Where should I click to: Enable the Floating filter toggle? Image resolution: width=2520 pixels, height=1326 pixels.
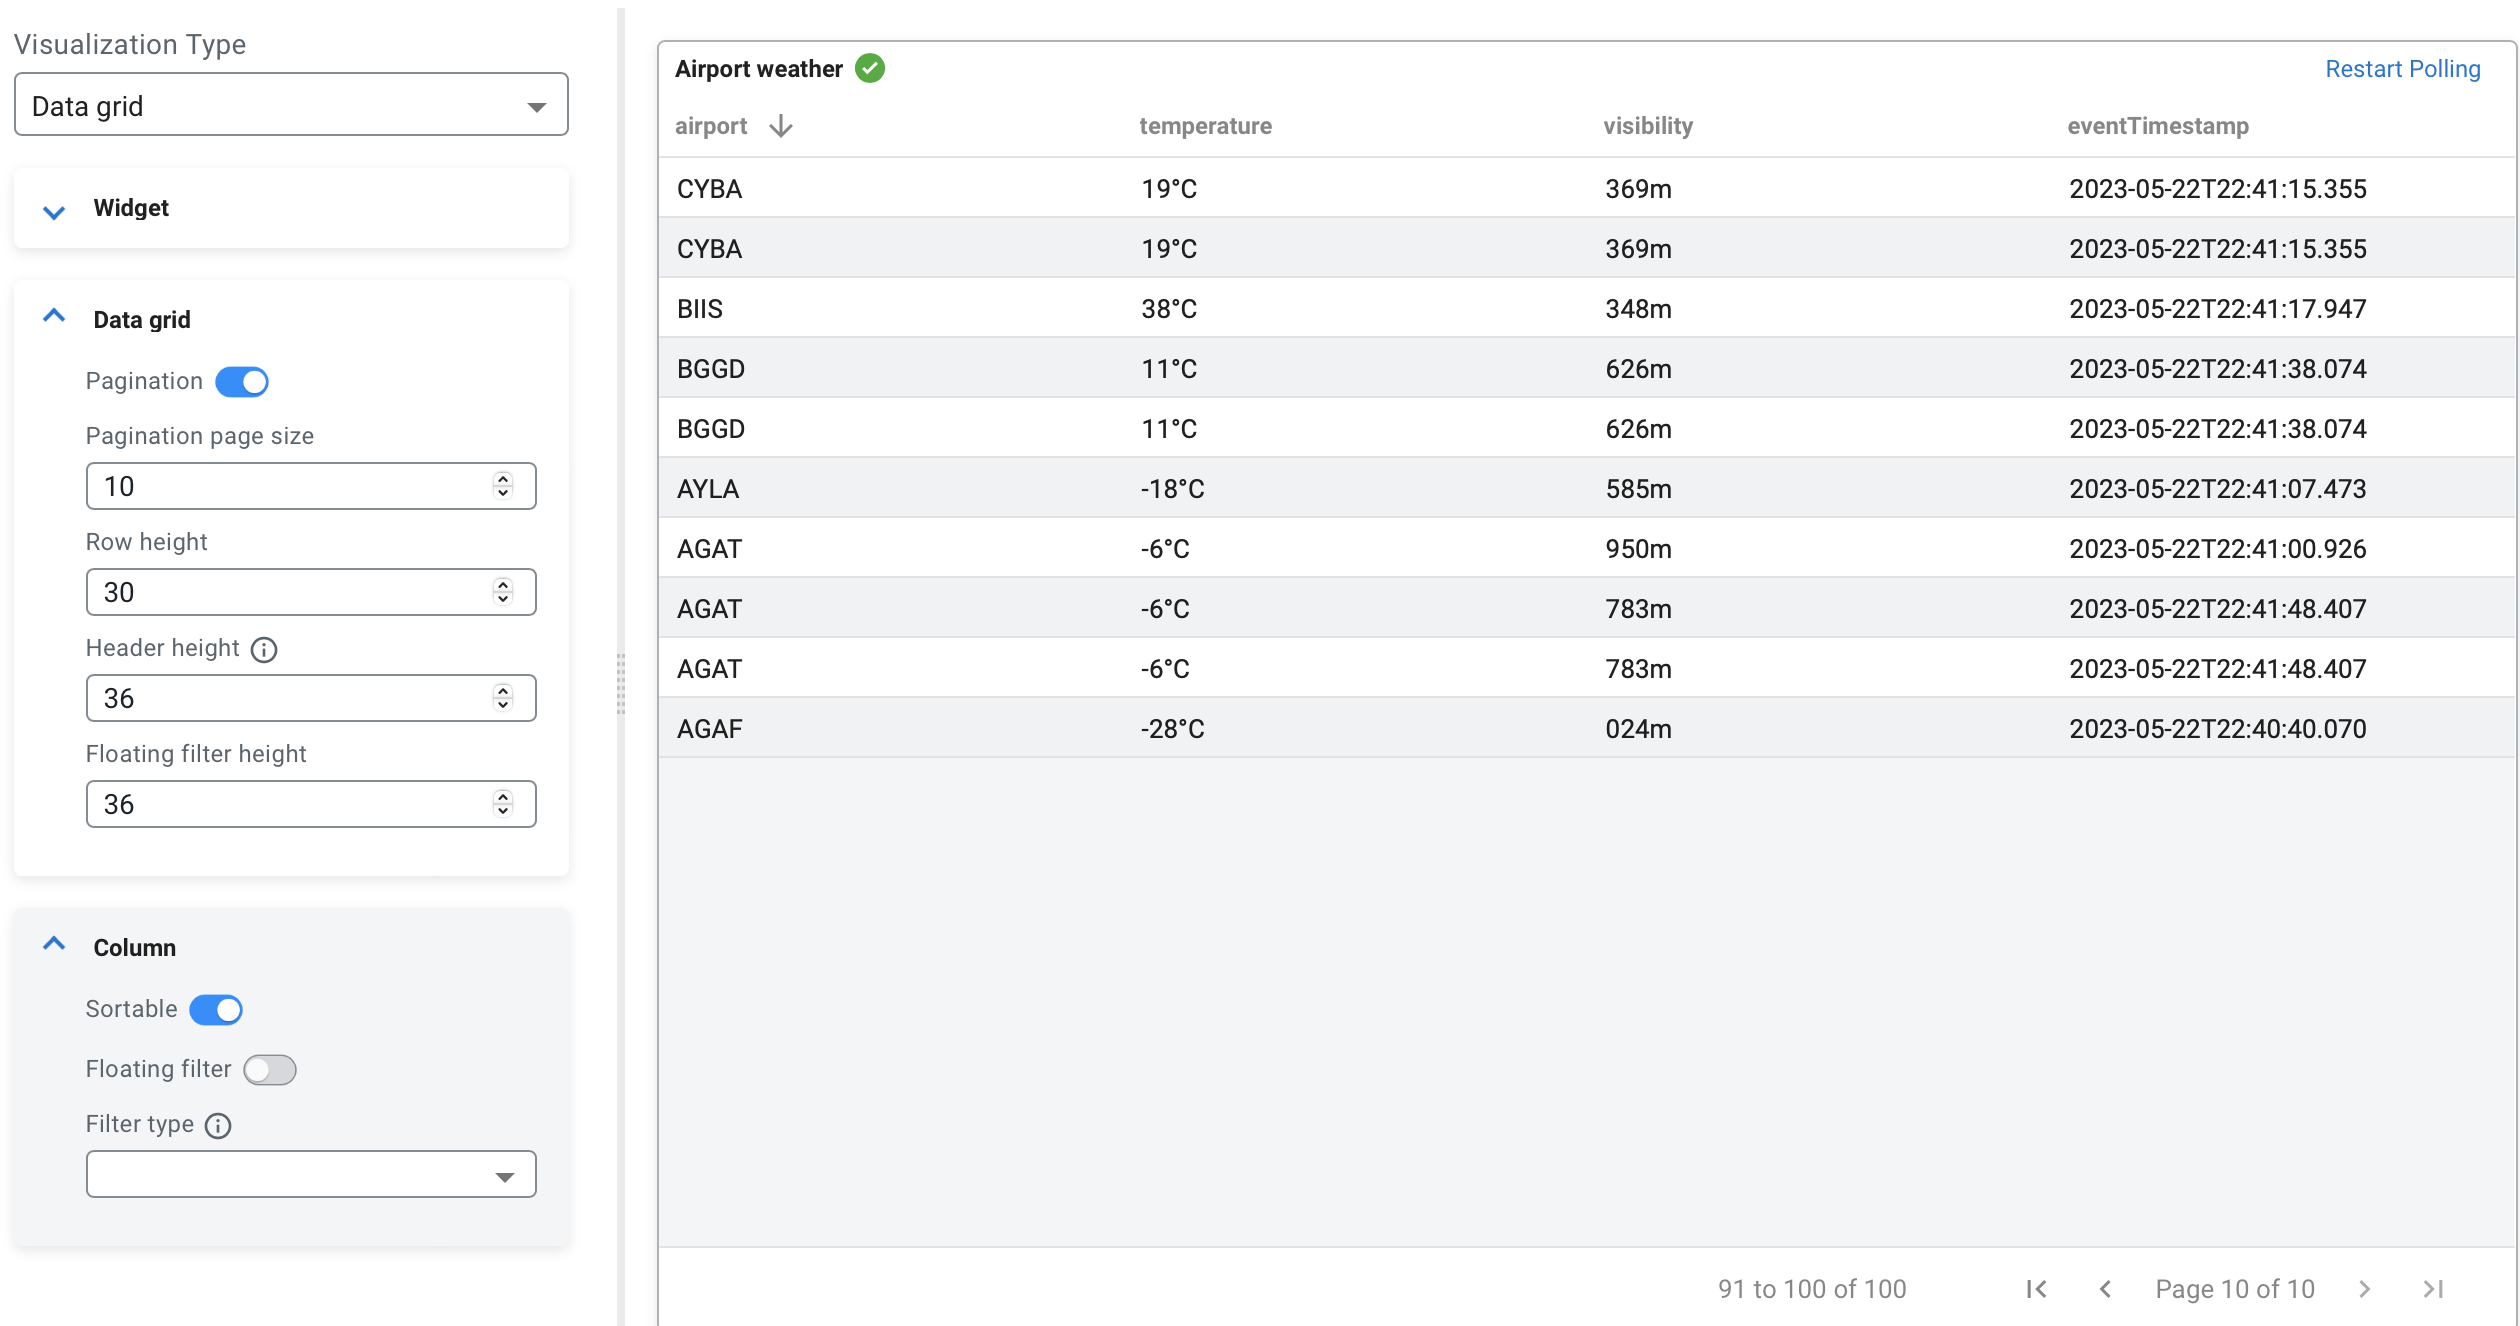(x=270, y=1070)
